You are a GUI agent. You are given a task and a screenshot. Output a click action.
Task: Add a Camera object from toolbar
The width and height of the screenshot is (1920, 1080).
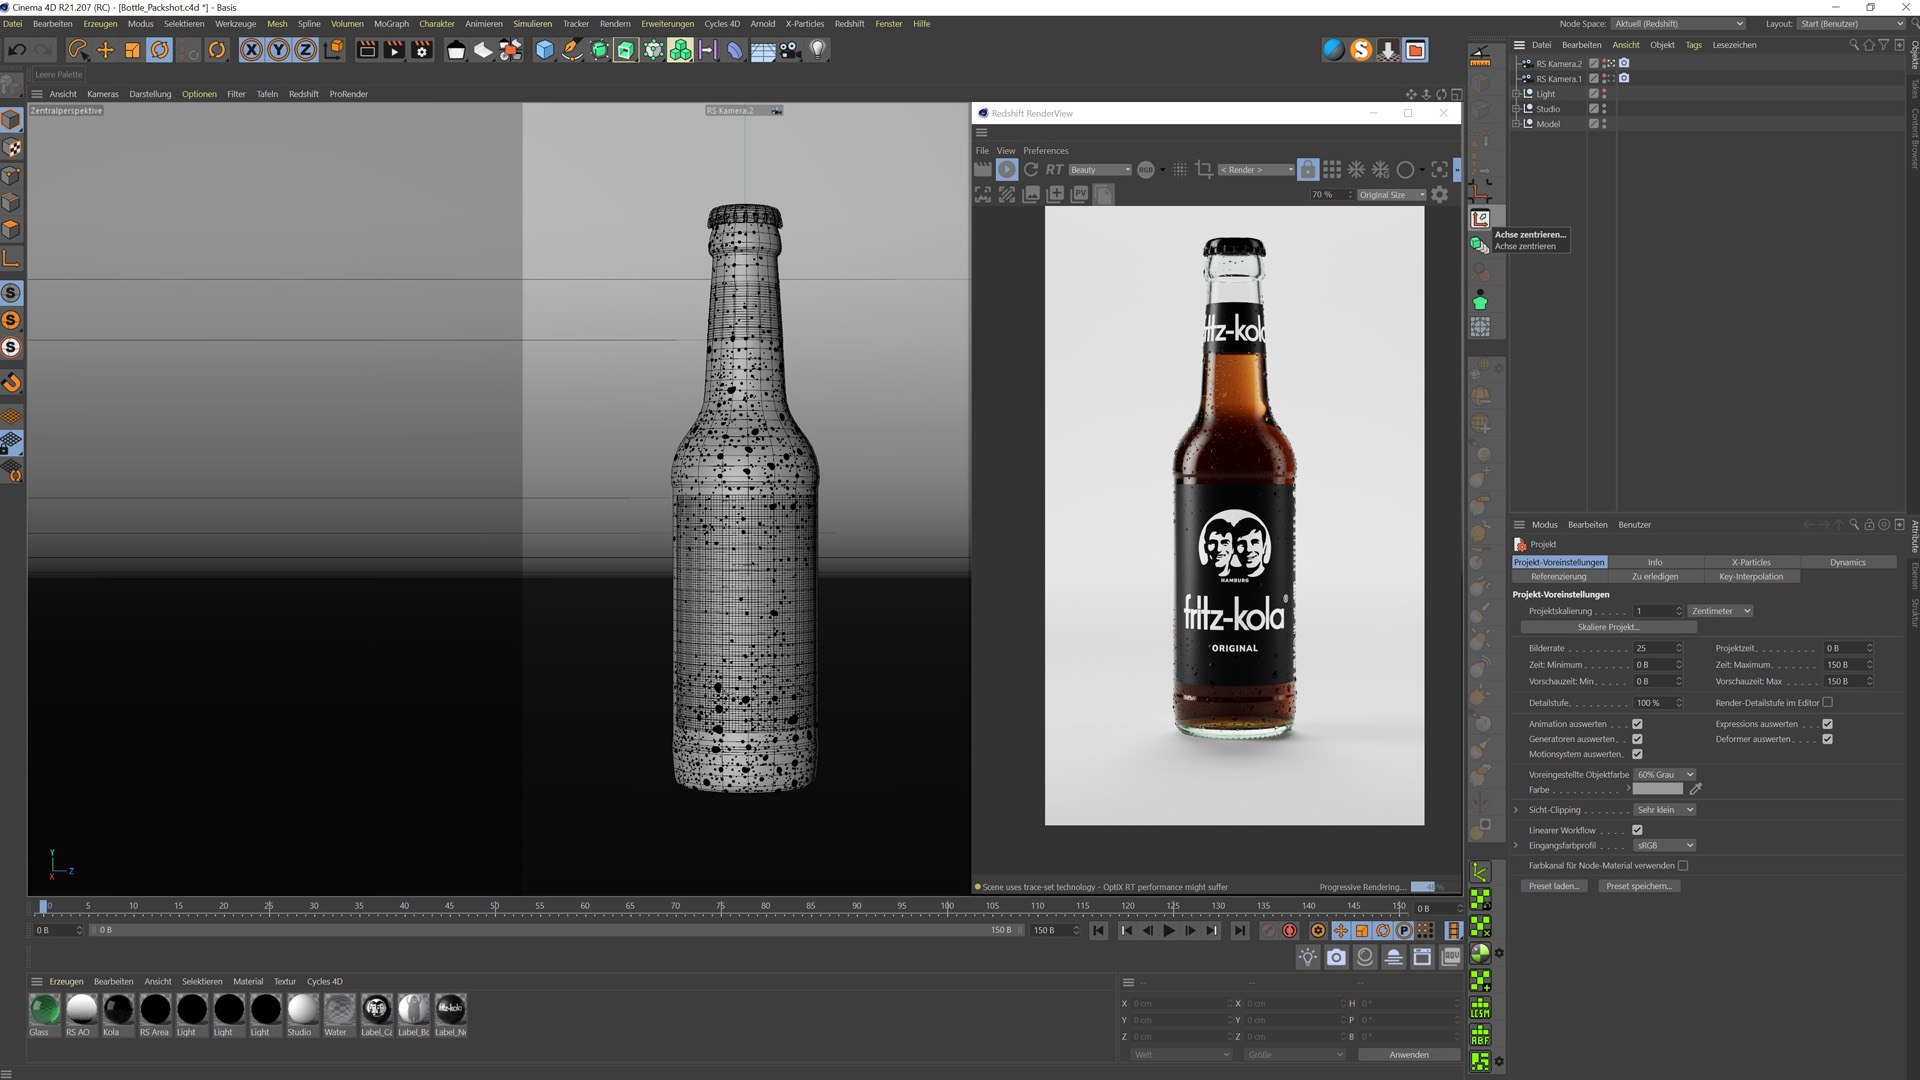(x=790, y=49)
